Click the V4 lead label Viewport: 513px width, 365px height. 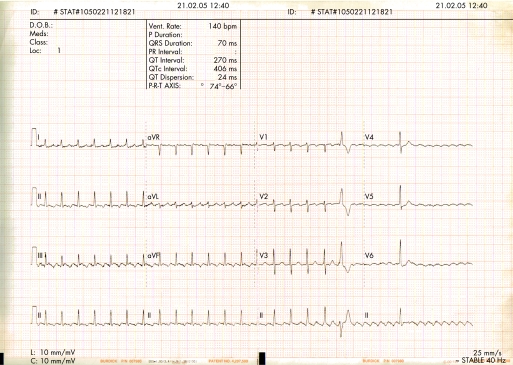(369, 137)
